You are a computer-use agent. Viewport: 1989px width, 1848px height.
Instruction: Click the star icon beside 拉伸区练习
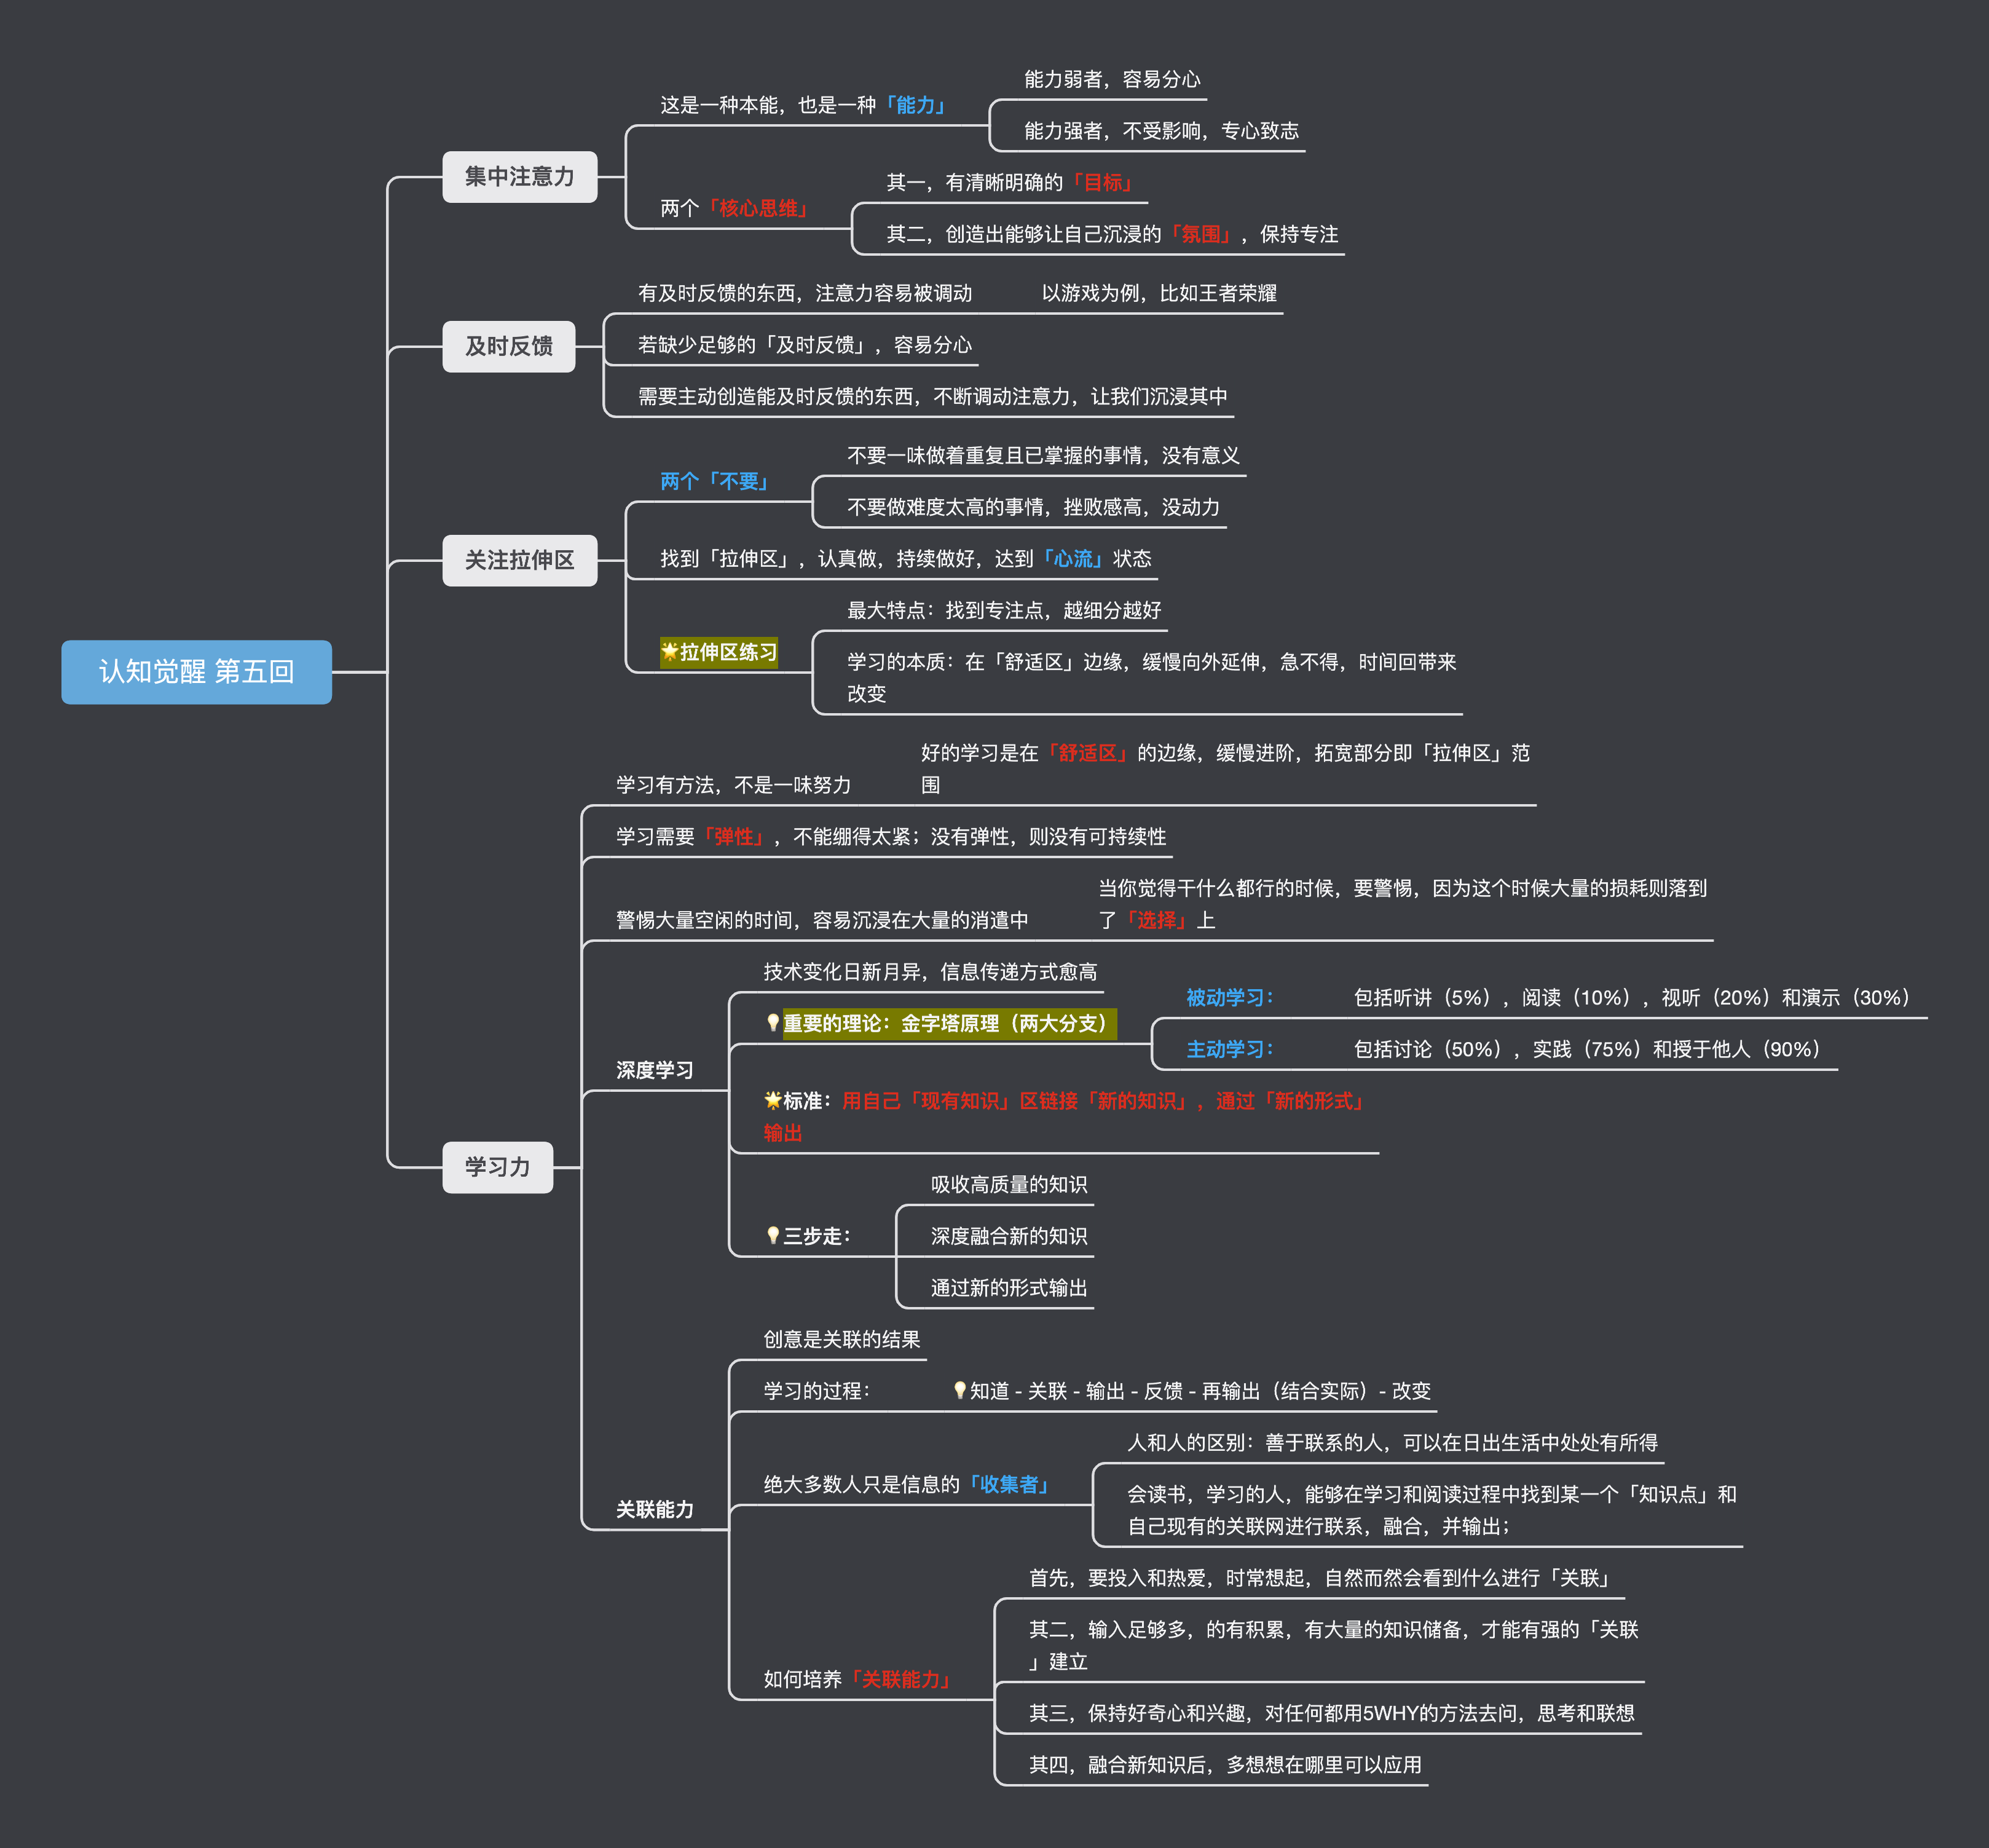669,651
